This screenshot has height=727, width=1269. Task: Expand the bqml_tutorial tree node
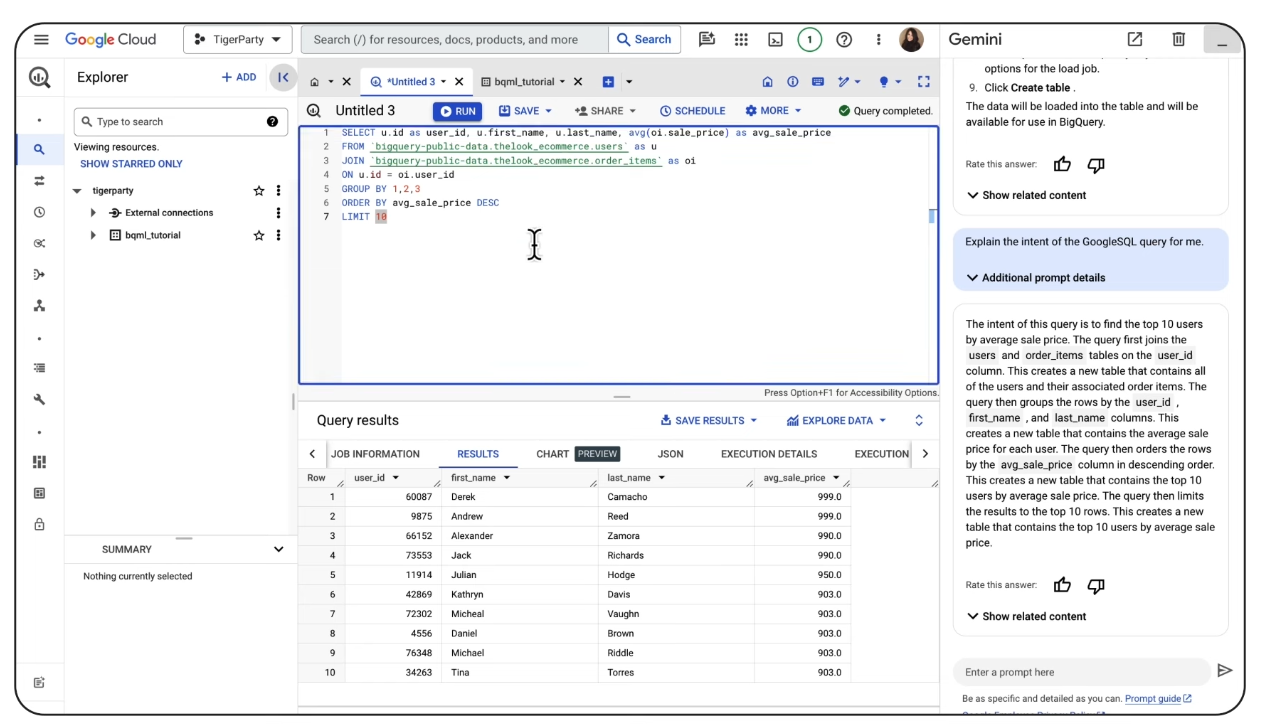[x=93, y=236]
